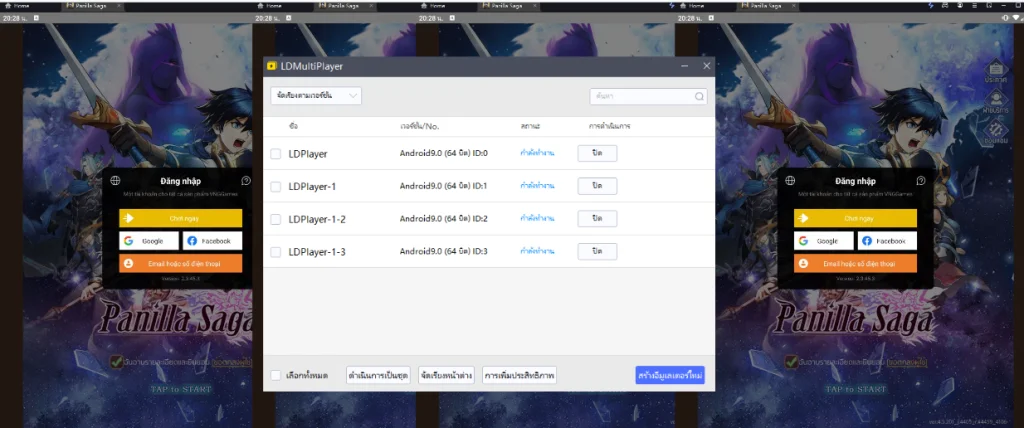Click the เวอร์ชัน/No. column header
The image size is (1024, 428).
(420, 125)
